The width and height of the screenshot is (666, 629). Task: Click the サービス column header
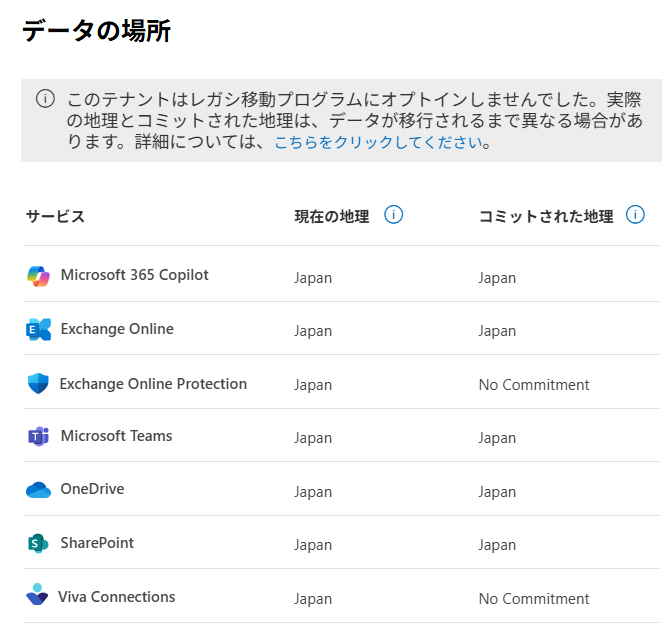click(x=55, y=216)
